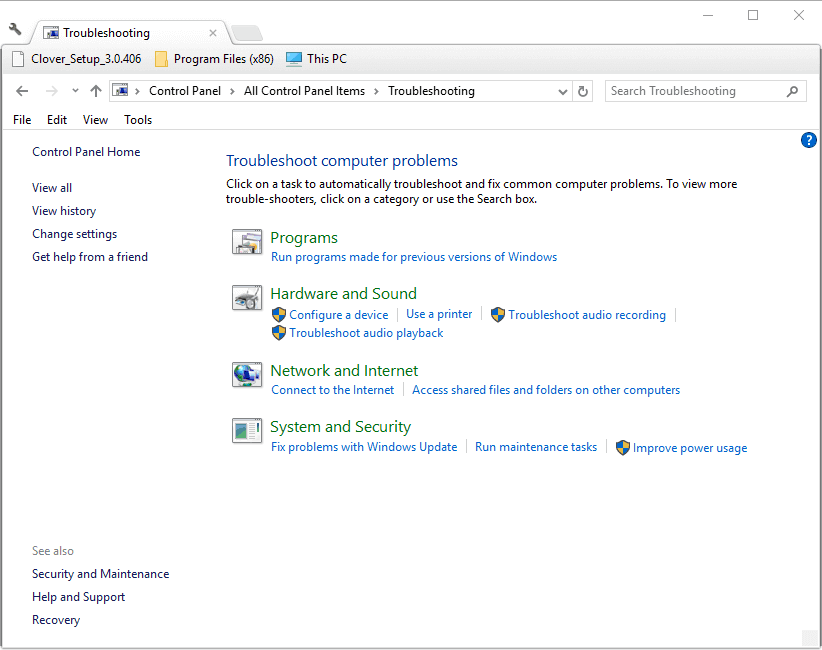Viewport: 822px width, 650px height.
Task: Launch Configure a device troubleshooter
Action: 339,315
